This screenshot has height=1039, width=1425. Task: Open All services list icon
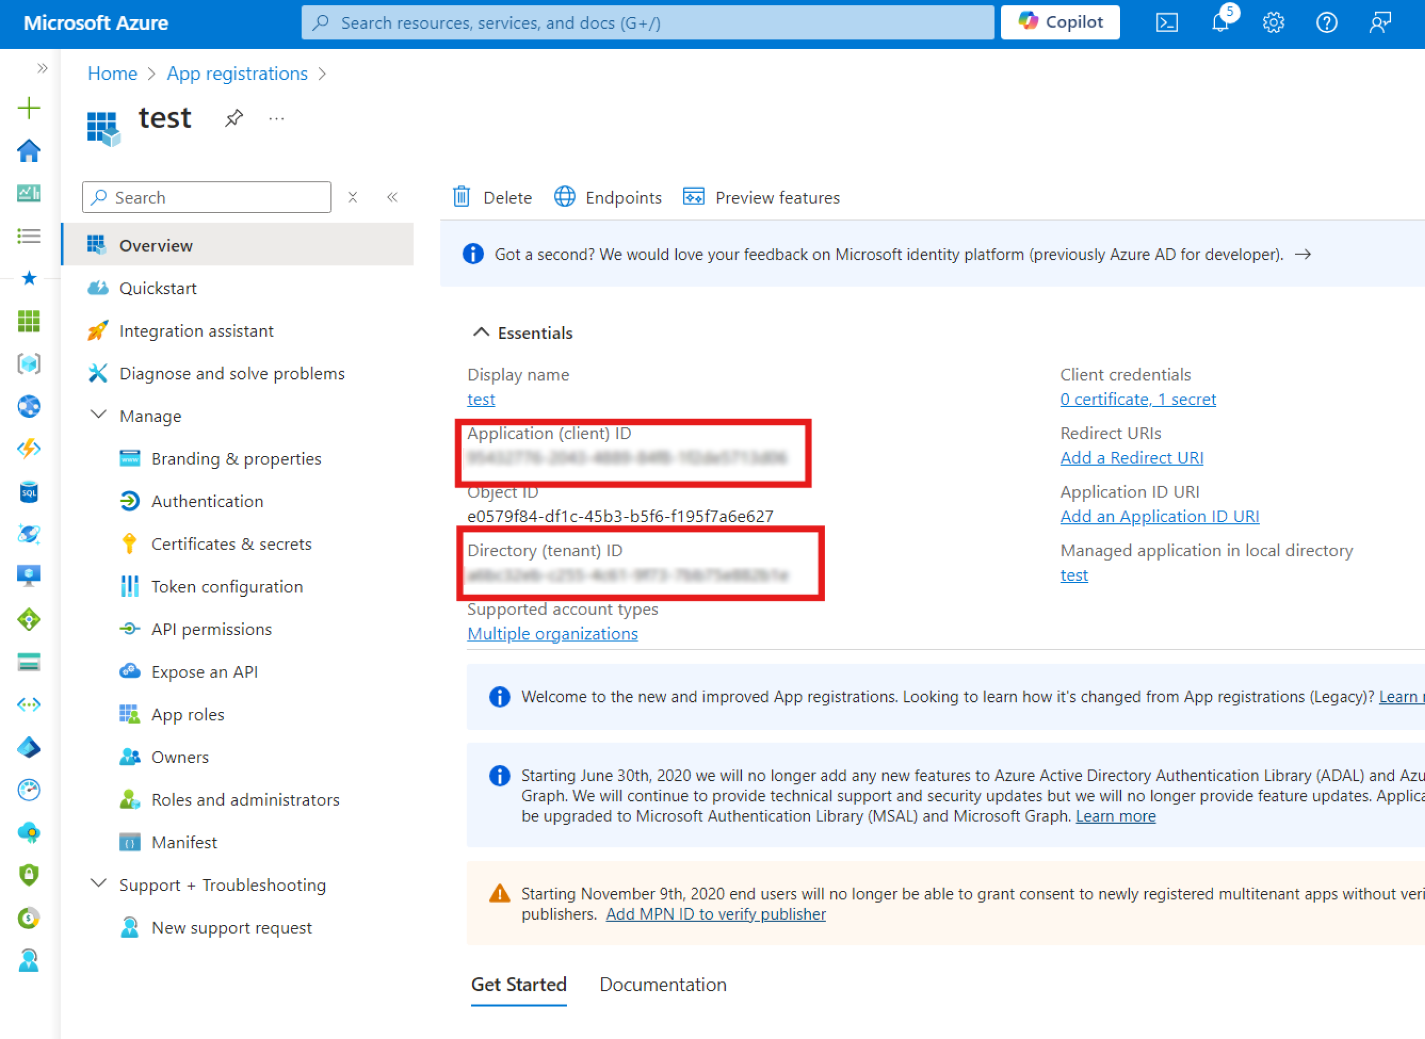pyautogui.click(x=29, y=236)
